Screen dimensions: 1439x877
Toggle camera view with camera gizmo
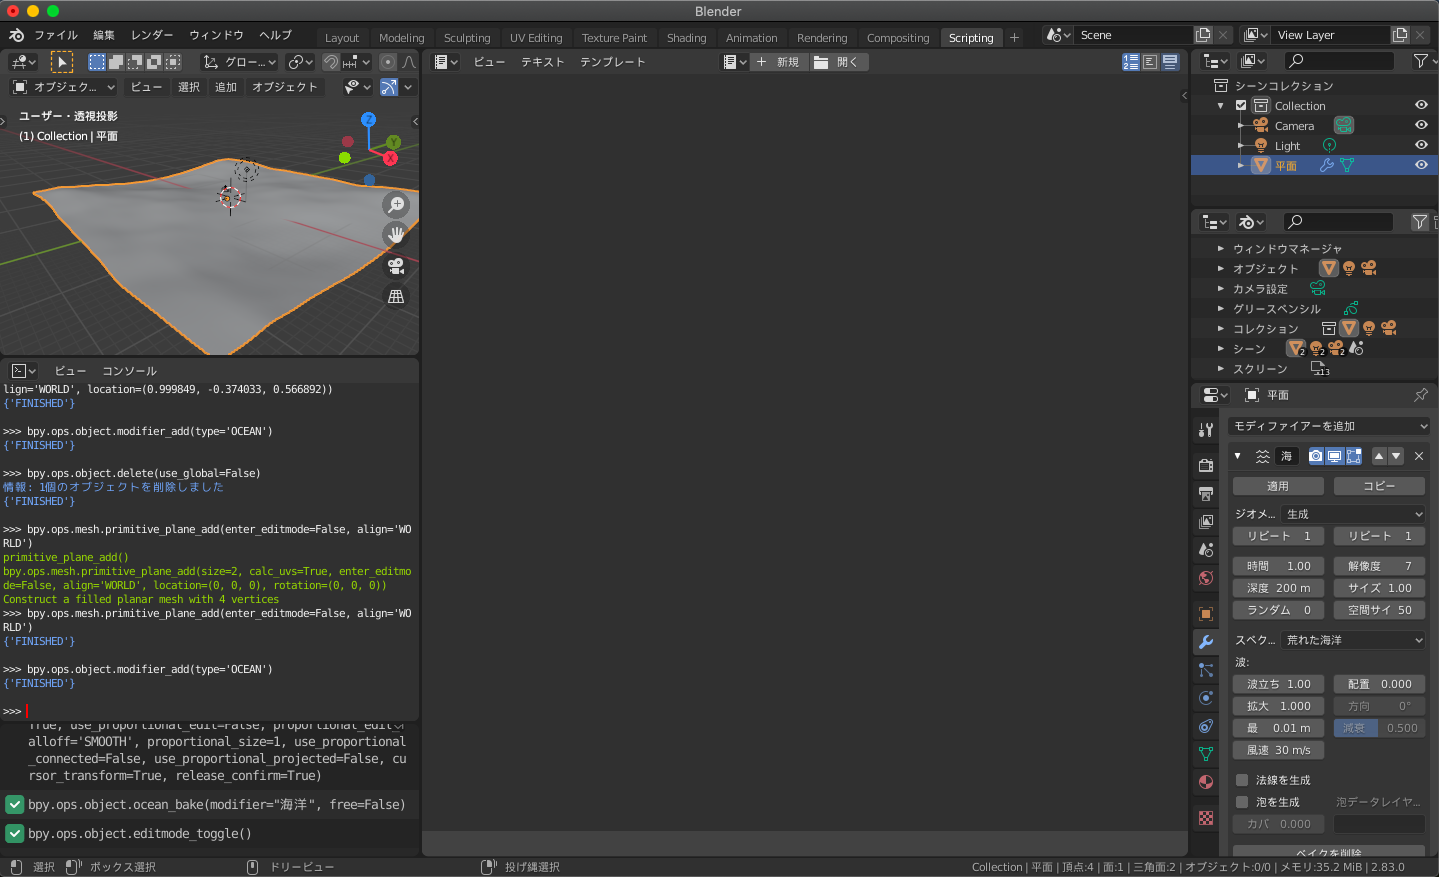(397, 266)
